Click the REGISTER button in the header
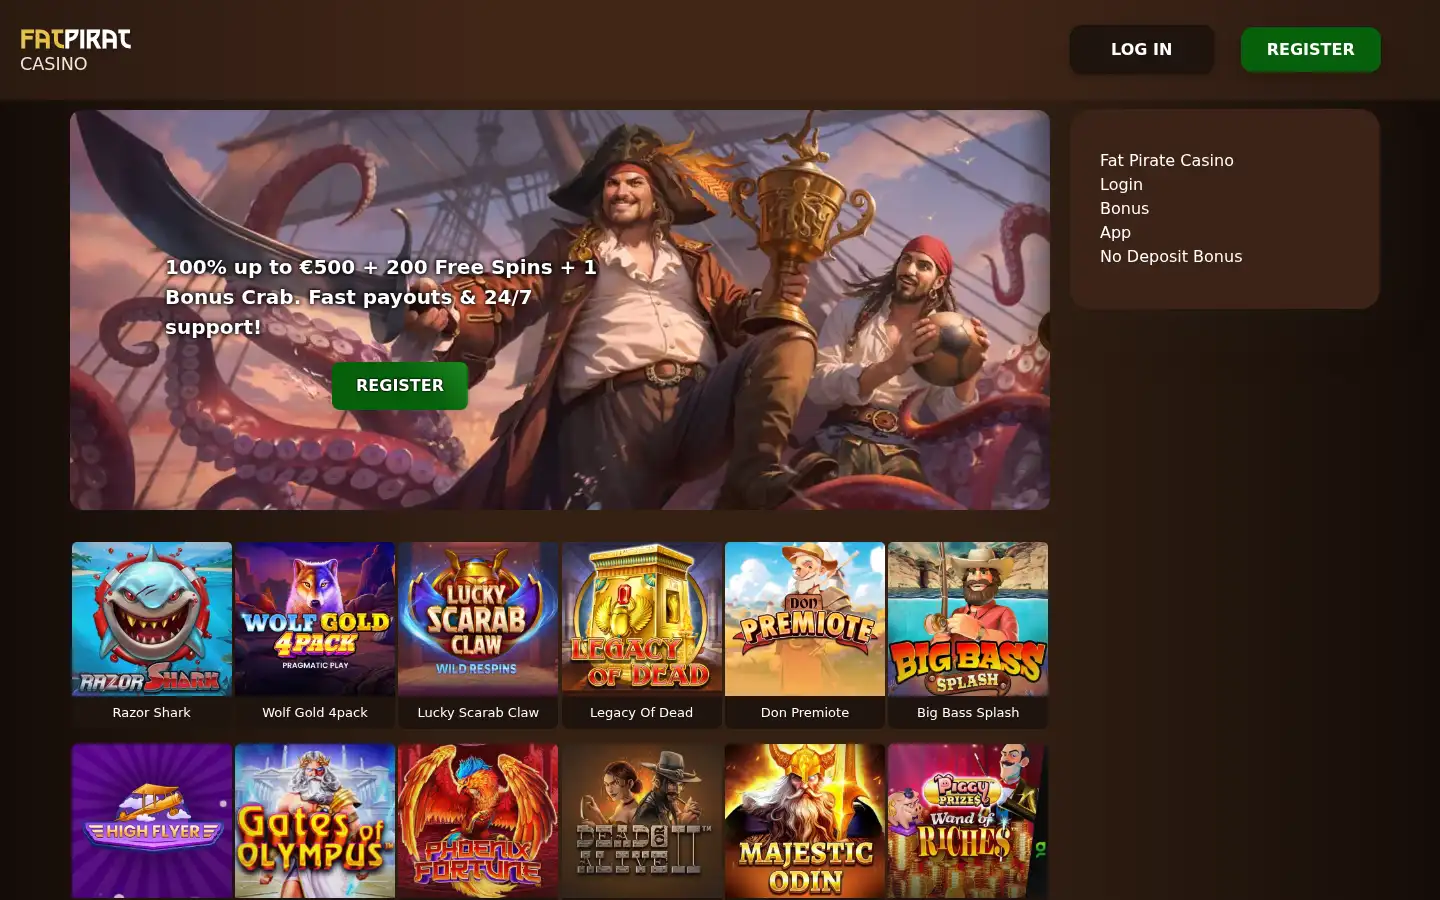Viewport: 1440px width, 900px height. (x=1310, y=49)
